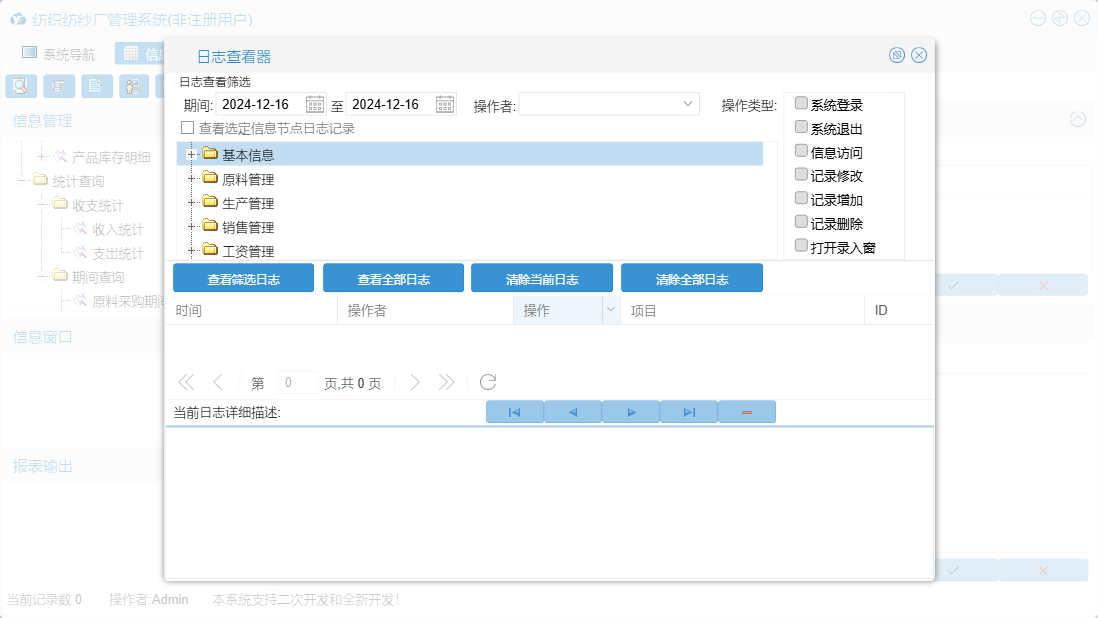Click the minus button in detail navigator
The width and height of the screenshot is (1098, 618).
(x=746, y=412)
